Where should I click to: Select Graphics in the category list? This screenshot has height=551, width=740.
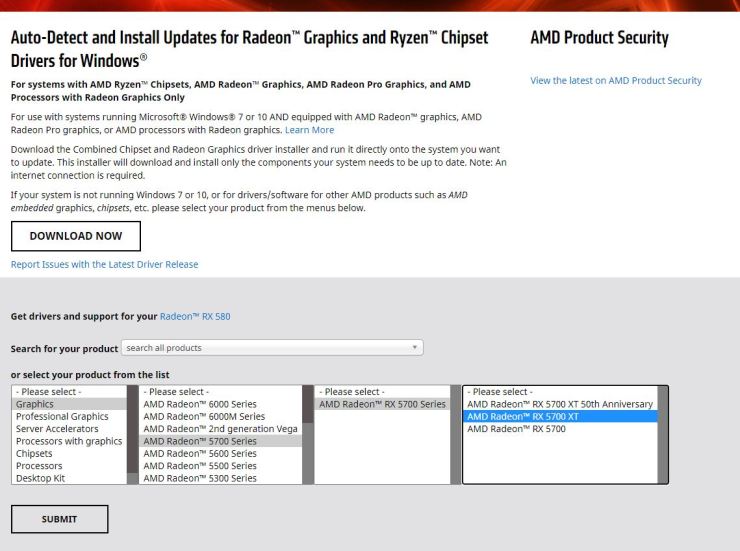(x=69, y=404)
